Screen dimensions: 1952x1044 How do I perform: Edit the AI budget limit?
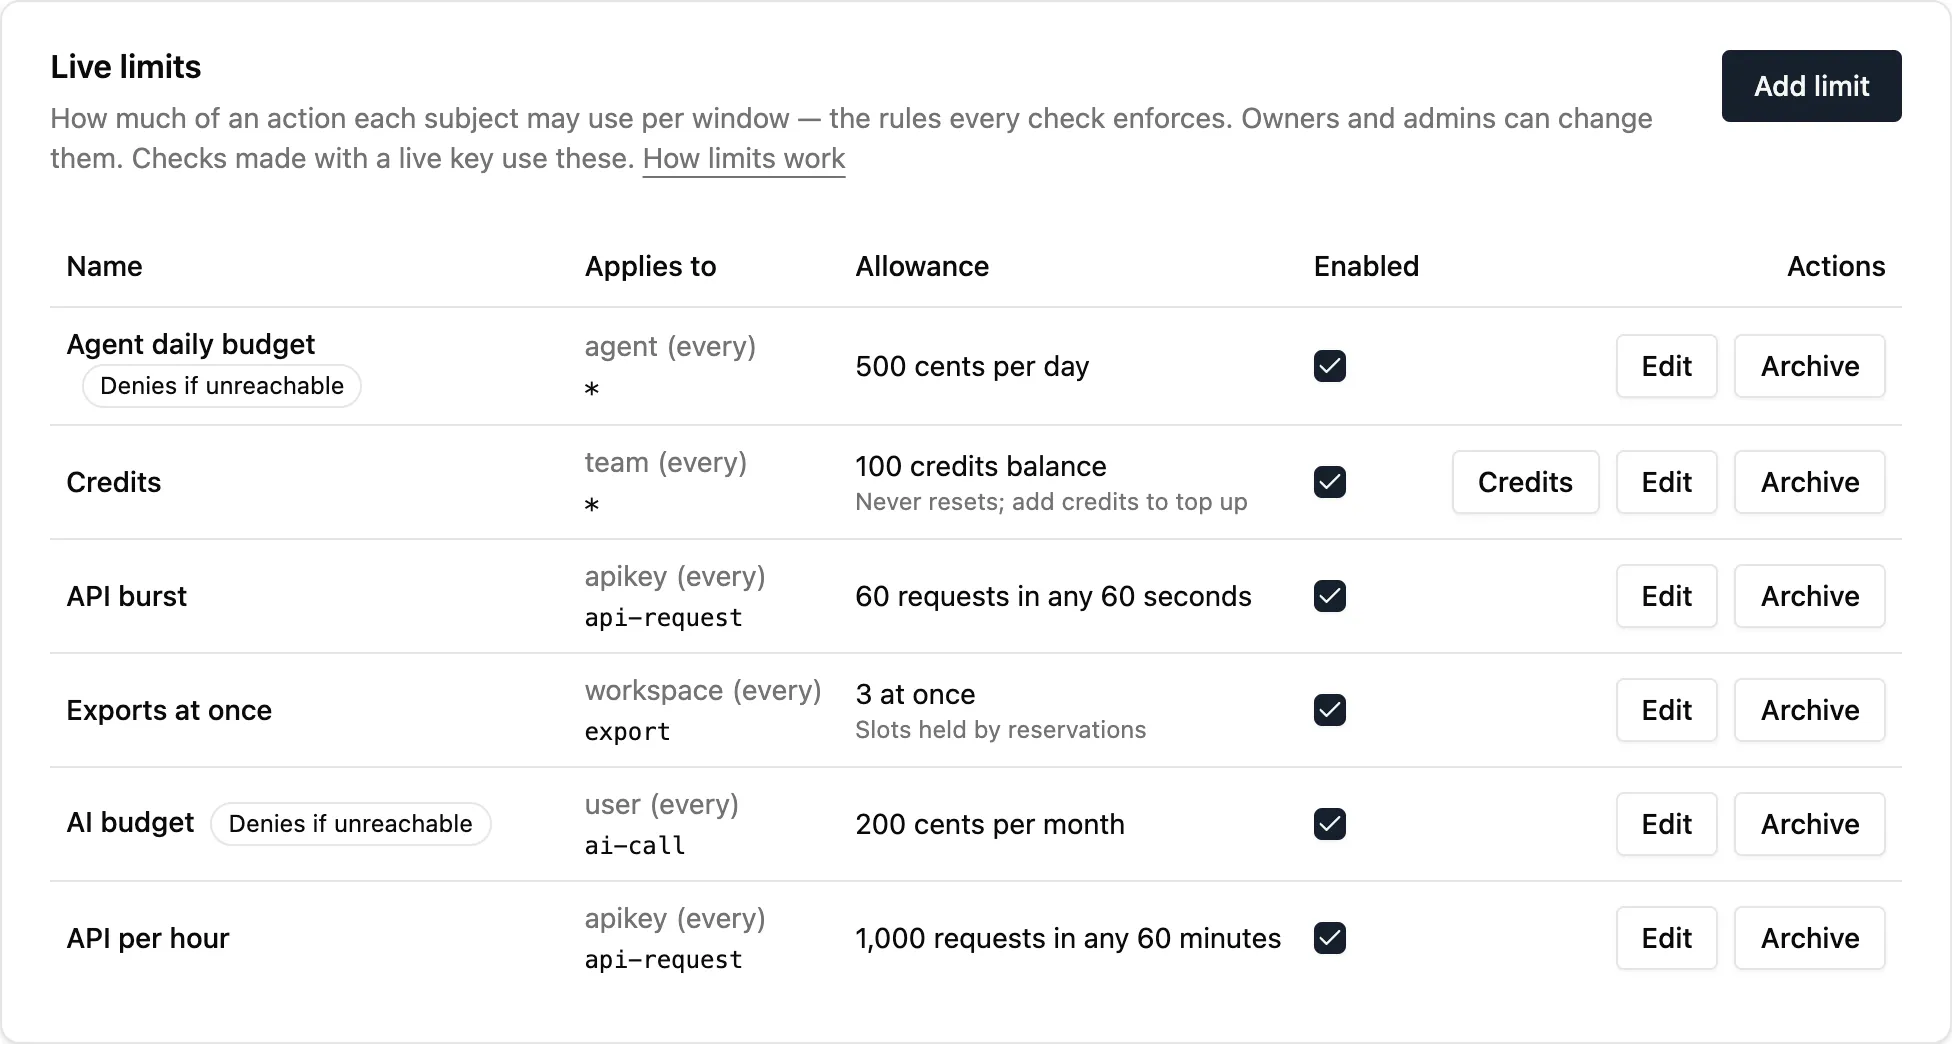[x=1667, y=824]
